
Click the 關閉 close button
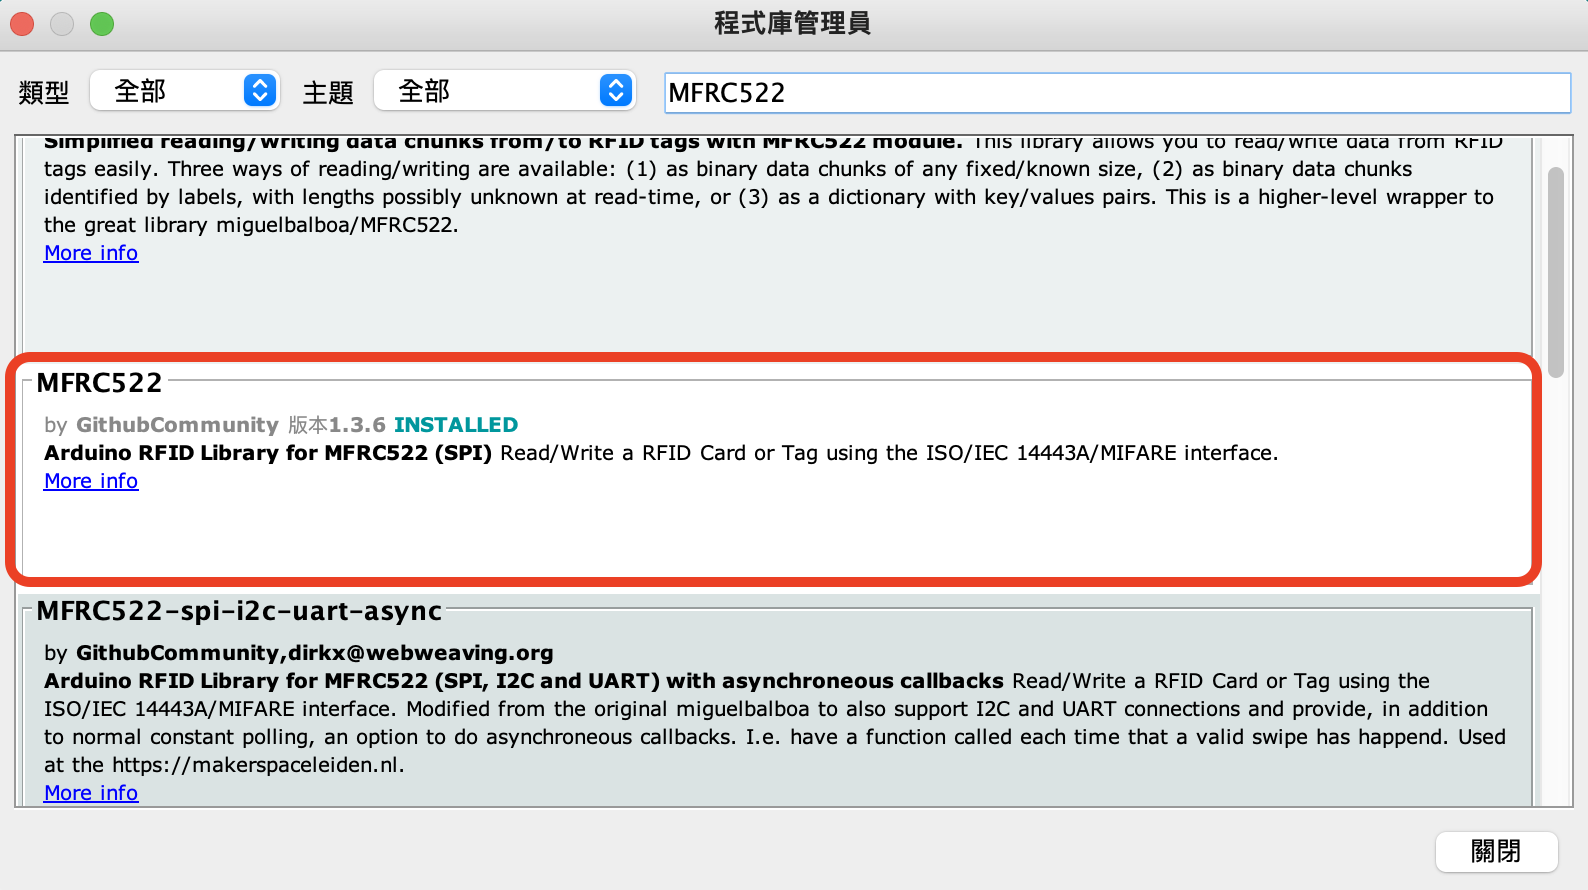pyautogui.click(x=1496, y=851)
